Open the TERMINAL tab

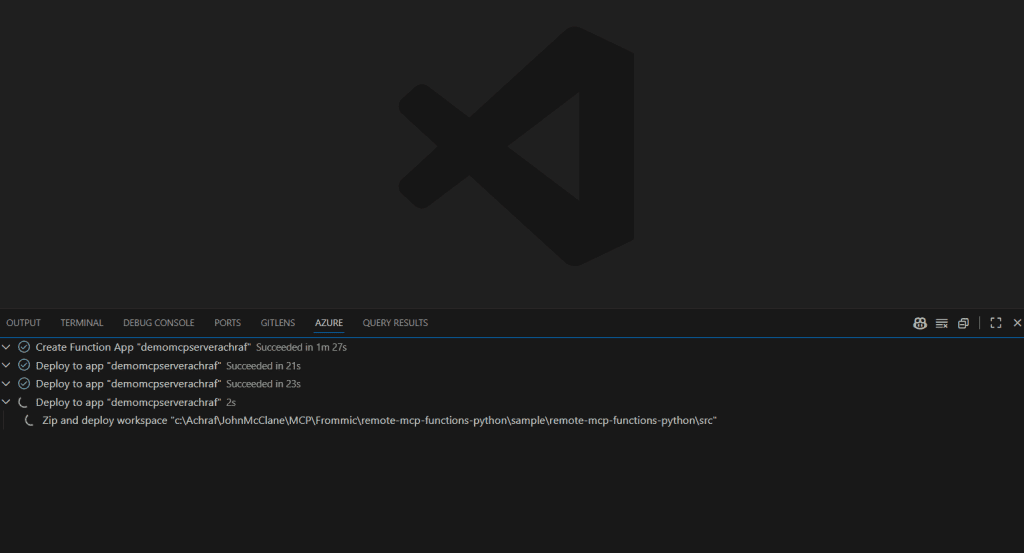point(81,323)
